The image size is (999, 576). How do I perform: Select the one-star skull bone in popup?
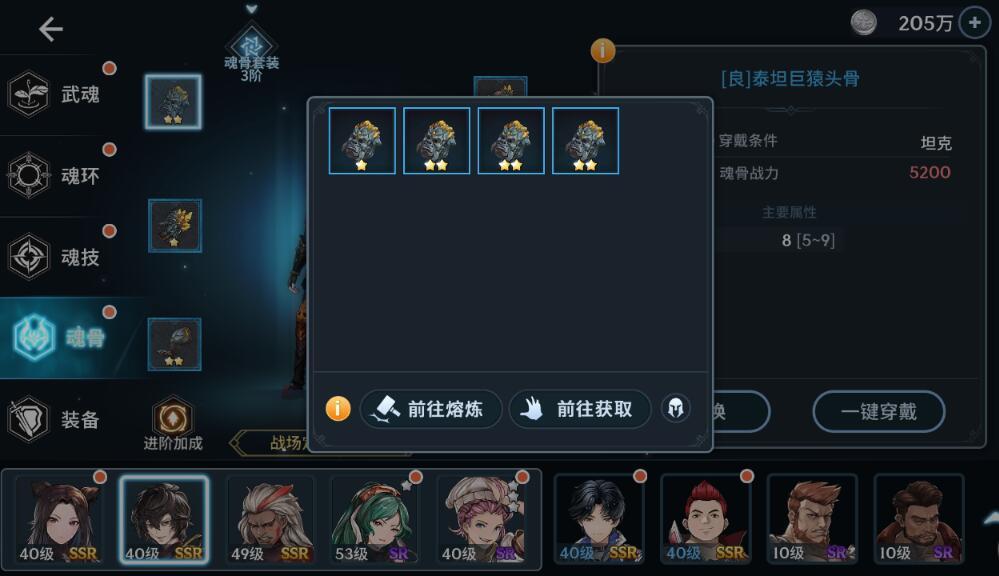(x=362, y=141)
